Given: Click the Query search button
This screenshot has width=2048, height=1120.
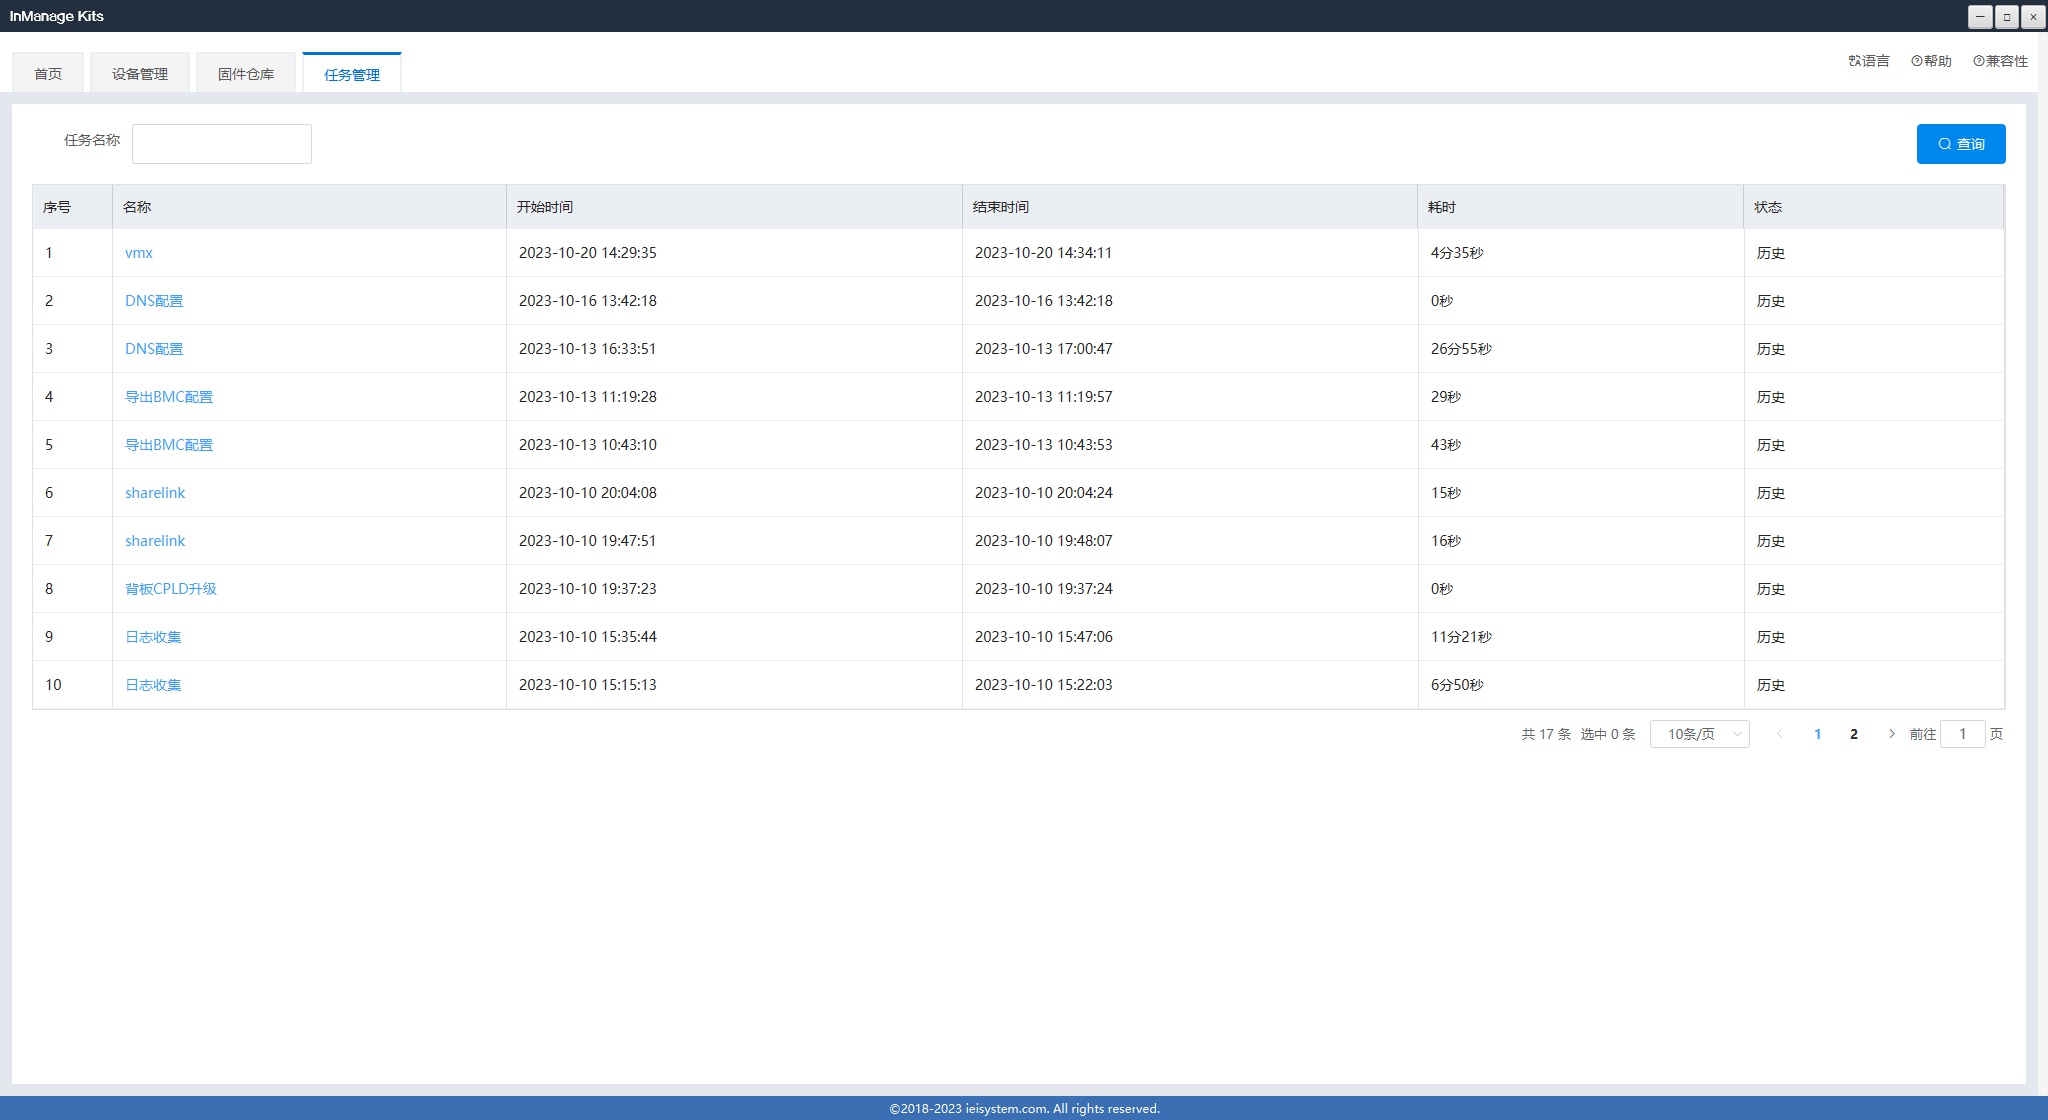Looking at the screenshot, I should coord(1960,144).
